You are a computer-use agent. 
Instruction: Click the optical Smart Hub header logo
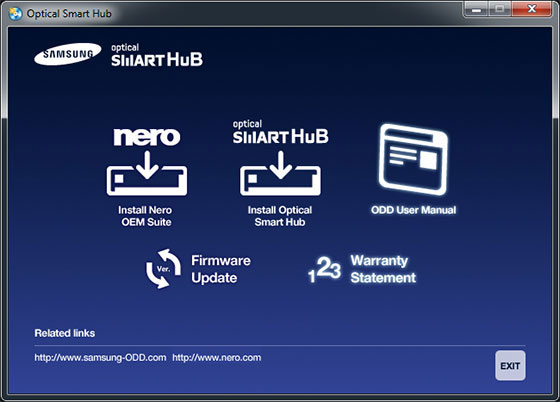[x=157, y=55]
